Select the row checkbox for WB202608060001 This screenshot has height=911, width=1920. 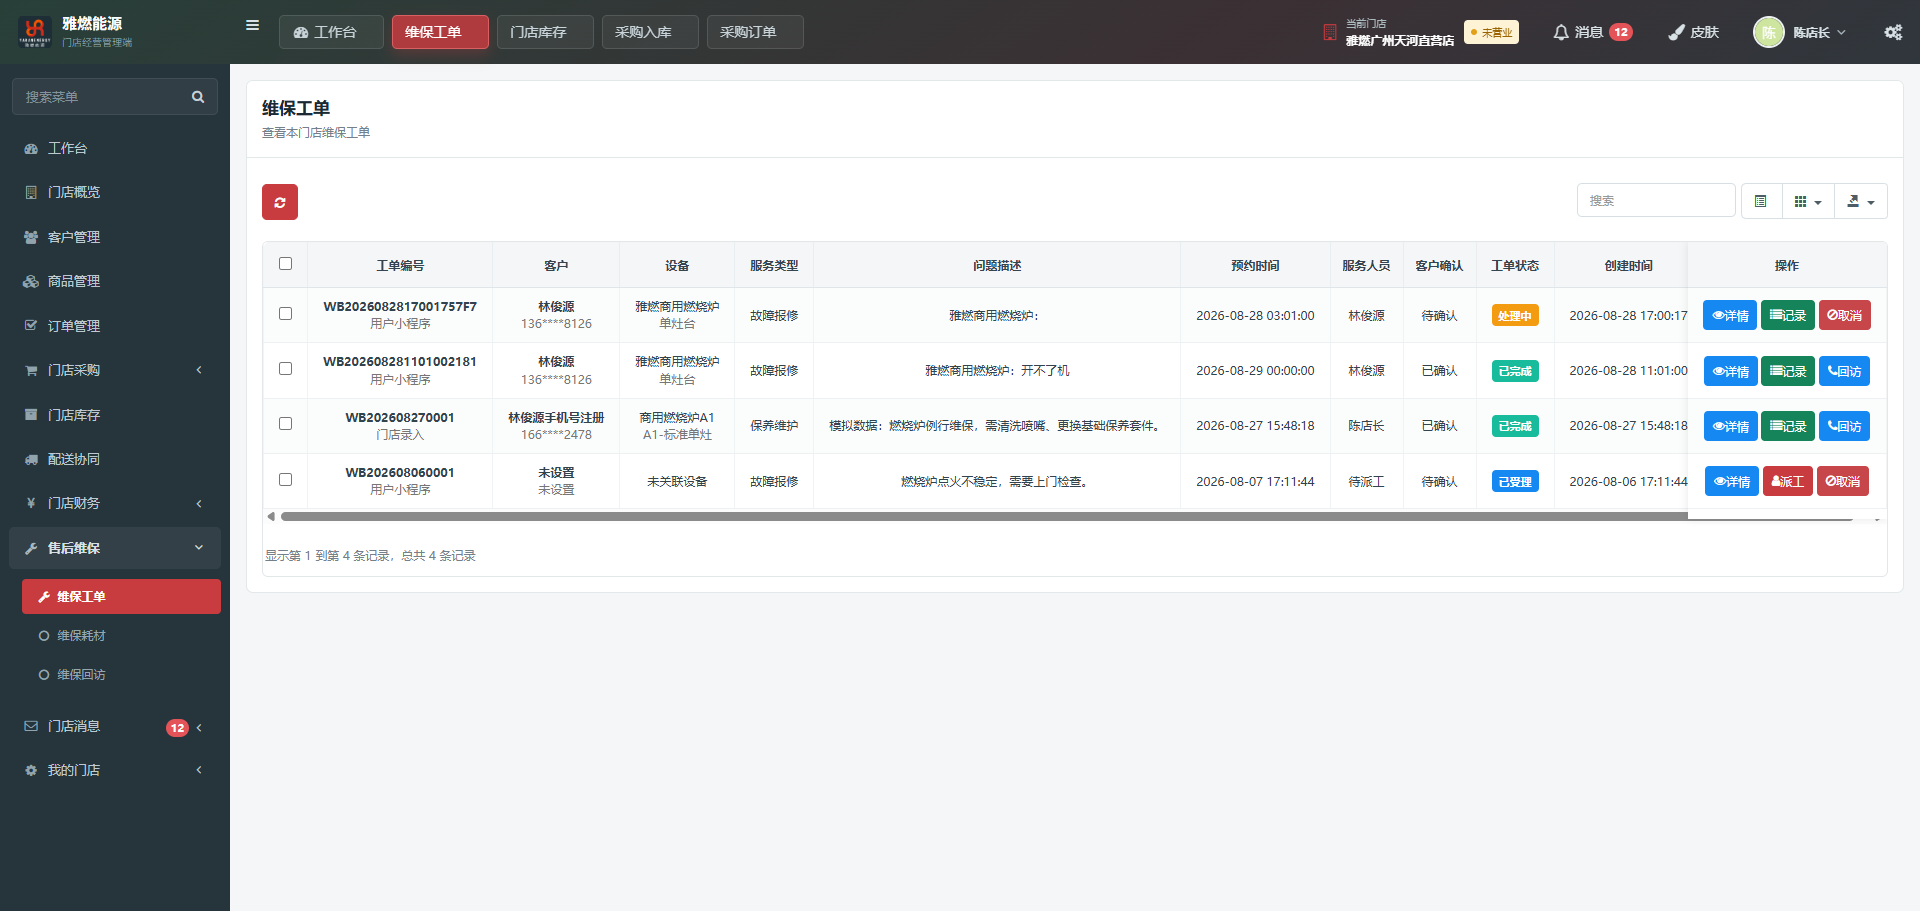pos(285,480)
